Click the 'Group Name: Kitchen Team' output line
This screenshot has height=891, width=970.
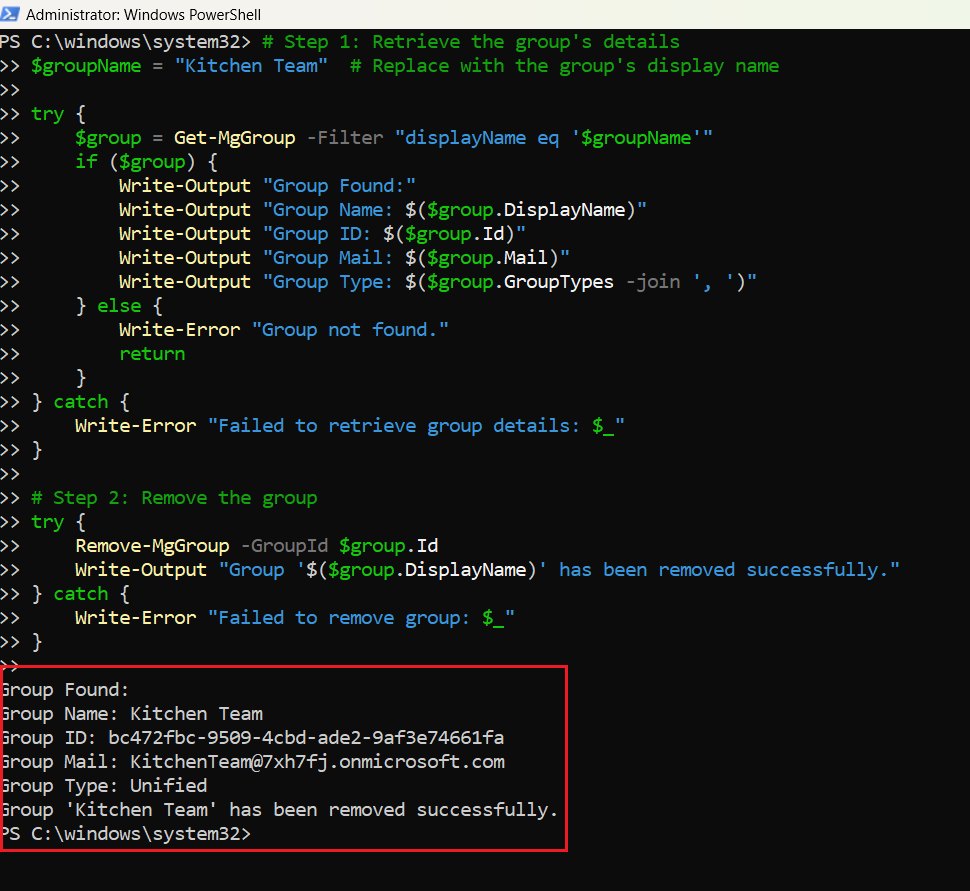point(132,714)
